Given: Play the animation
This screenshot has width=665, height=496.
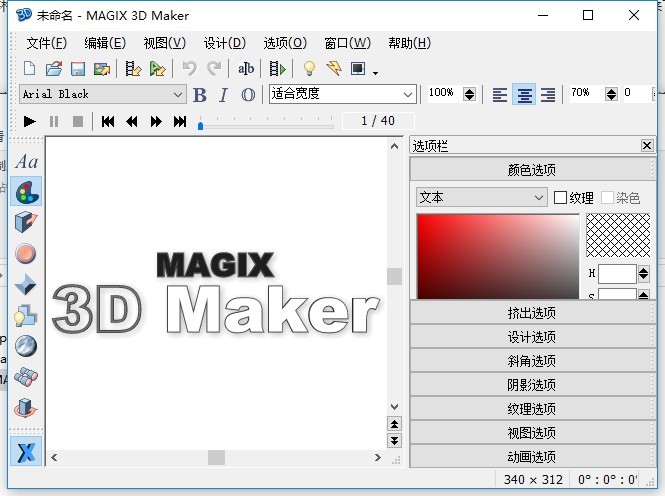Looking at the screenshot, I should (29, 122).
